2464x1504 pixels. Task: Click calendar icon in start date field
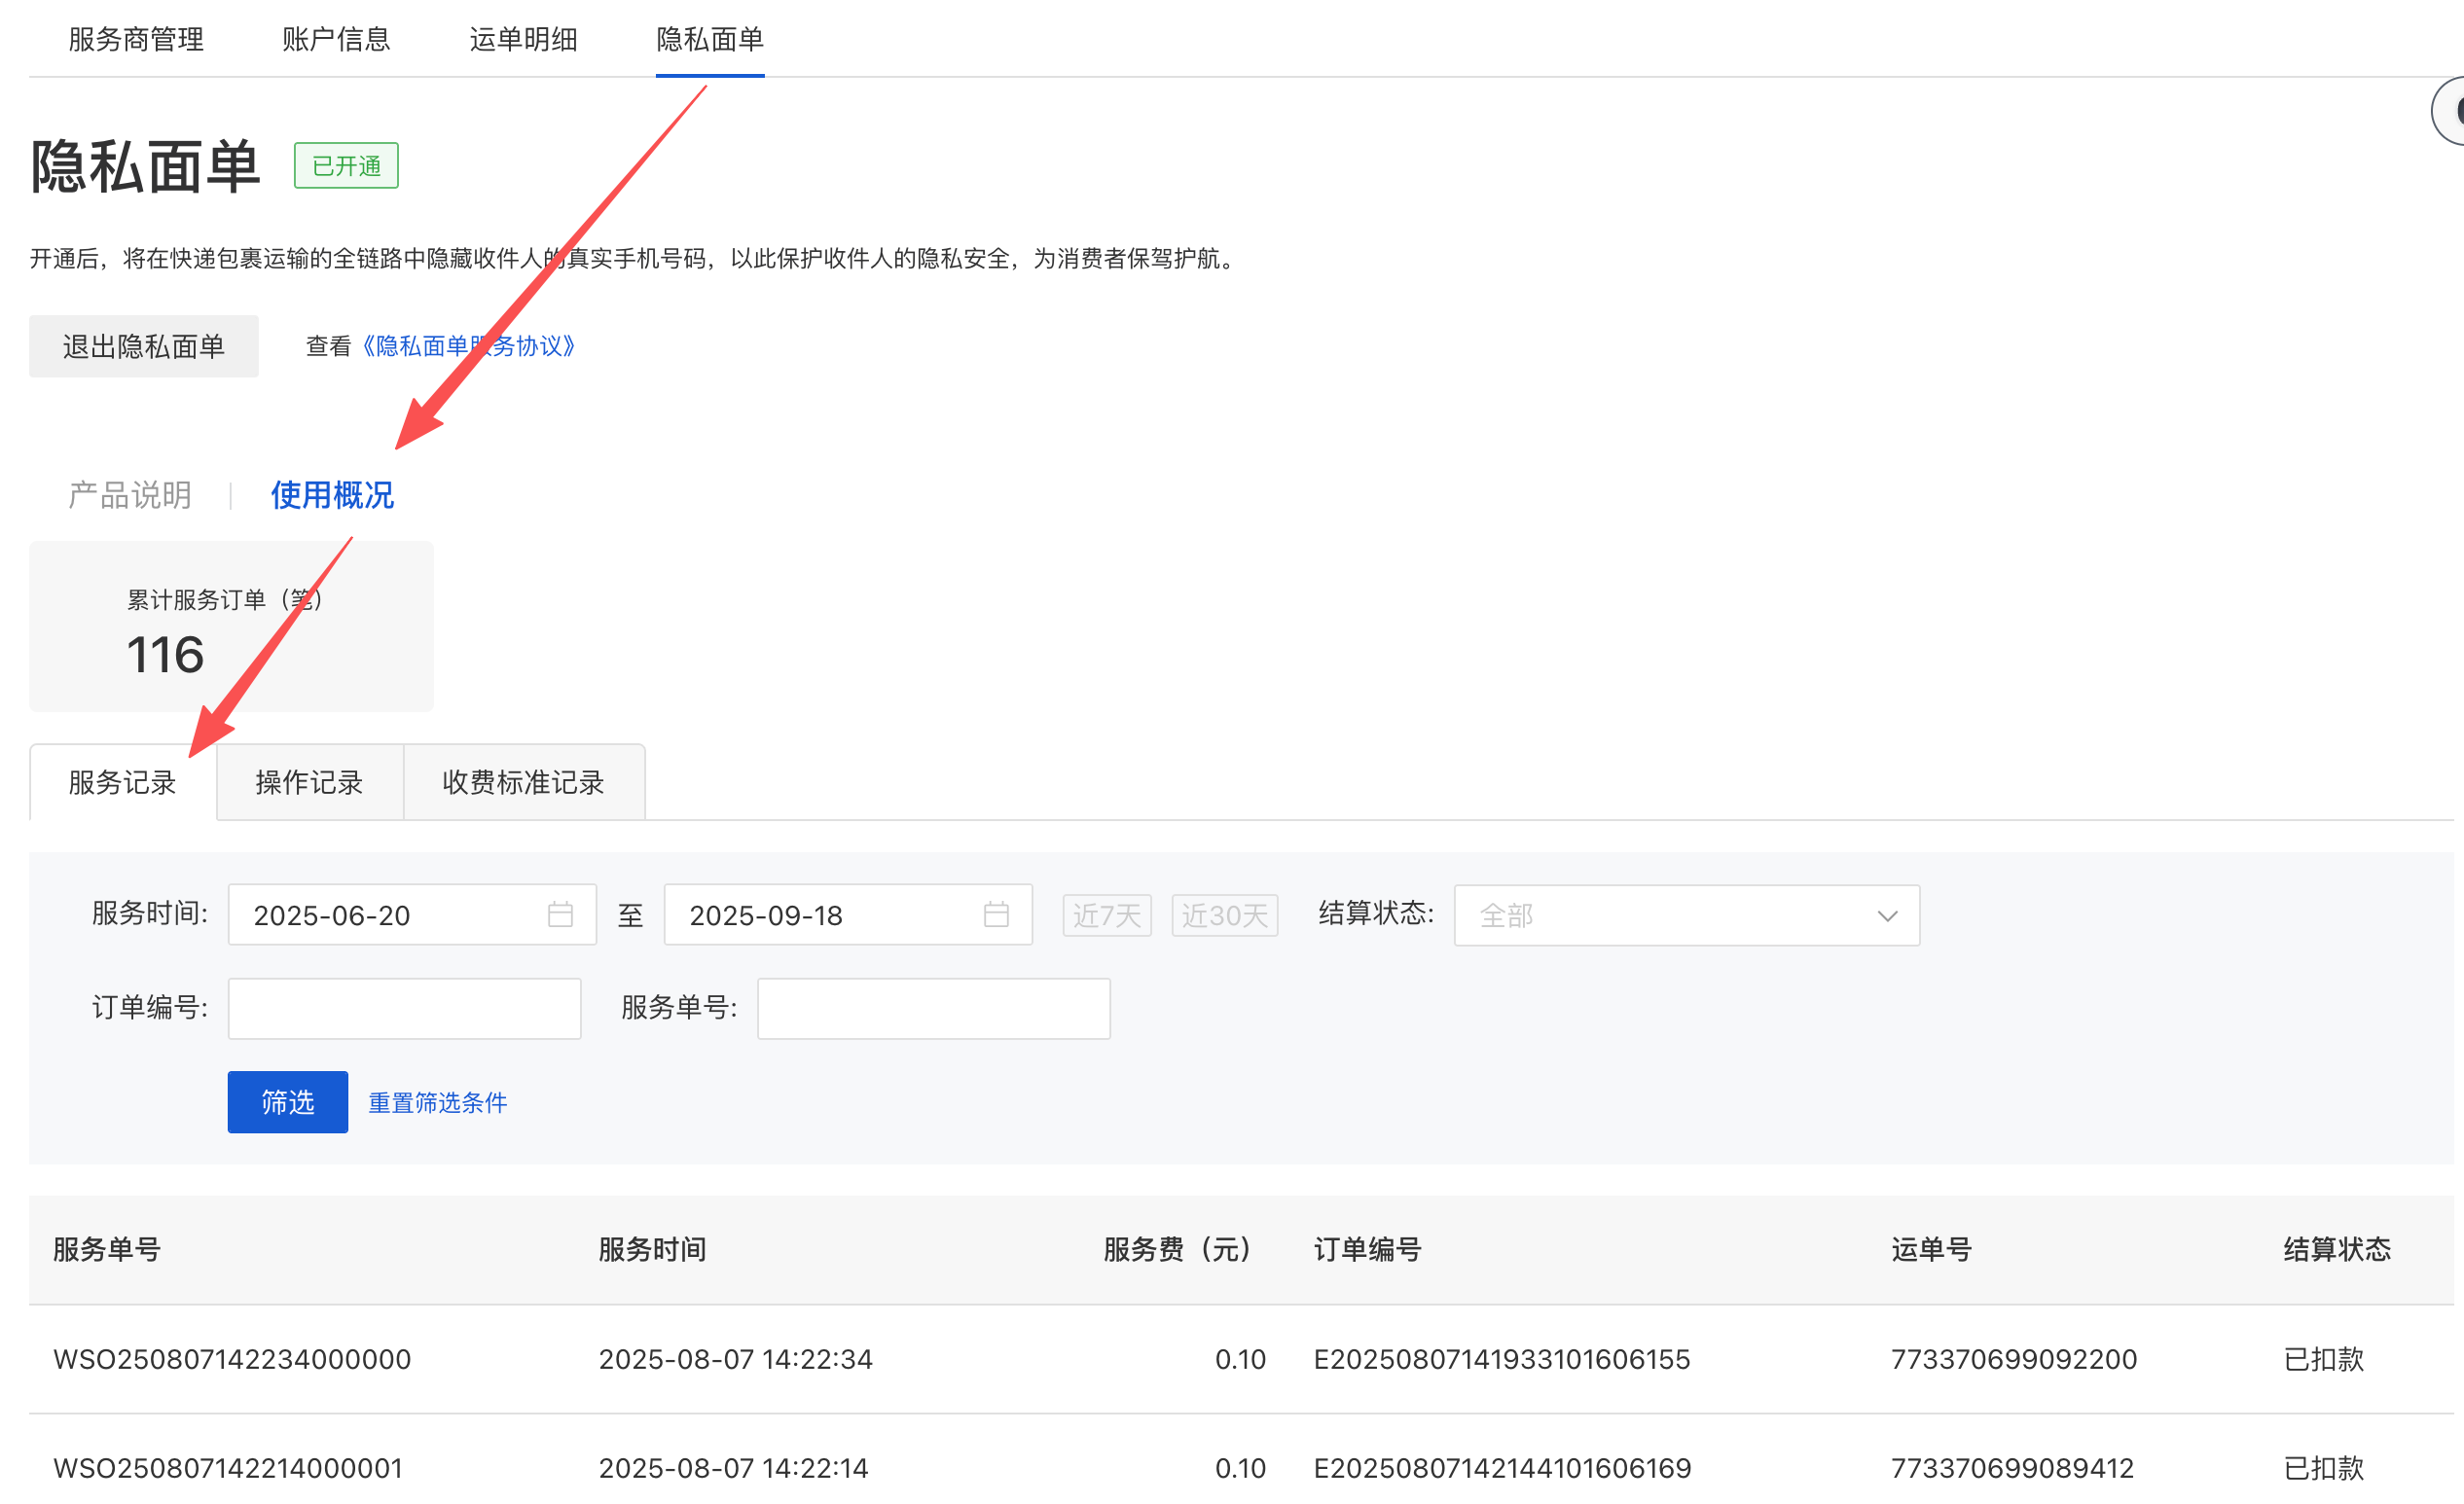(560, 914)
